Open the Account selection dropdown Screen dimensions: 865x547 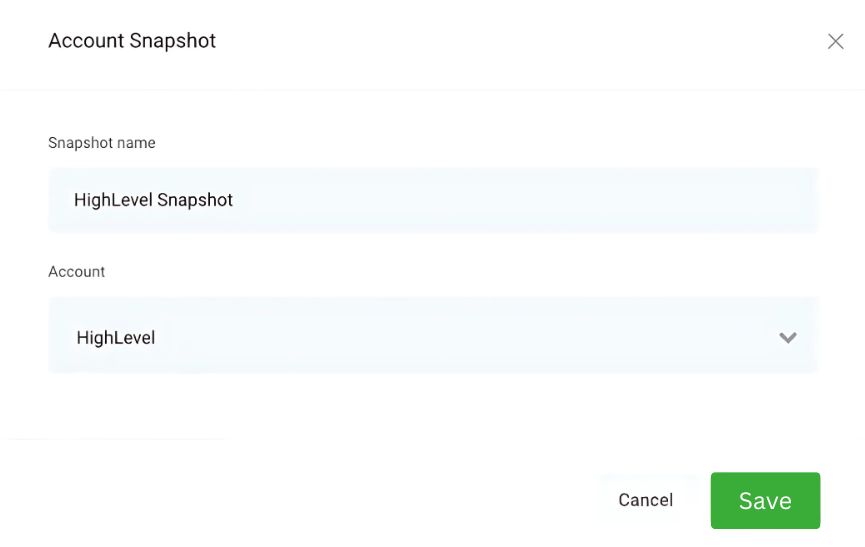click(433, 335)
